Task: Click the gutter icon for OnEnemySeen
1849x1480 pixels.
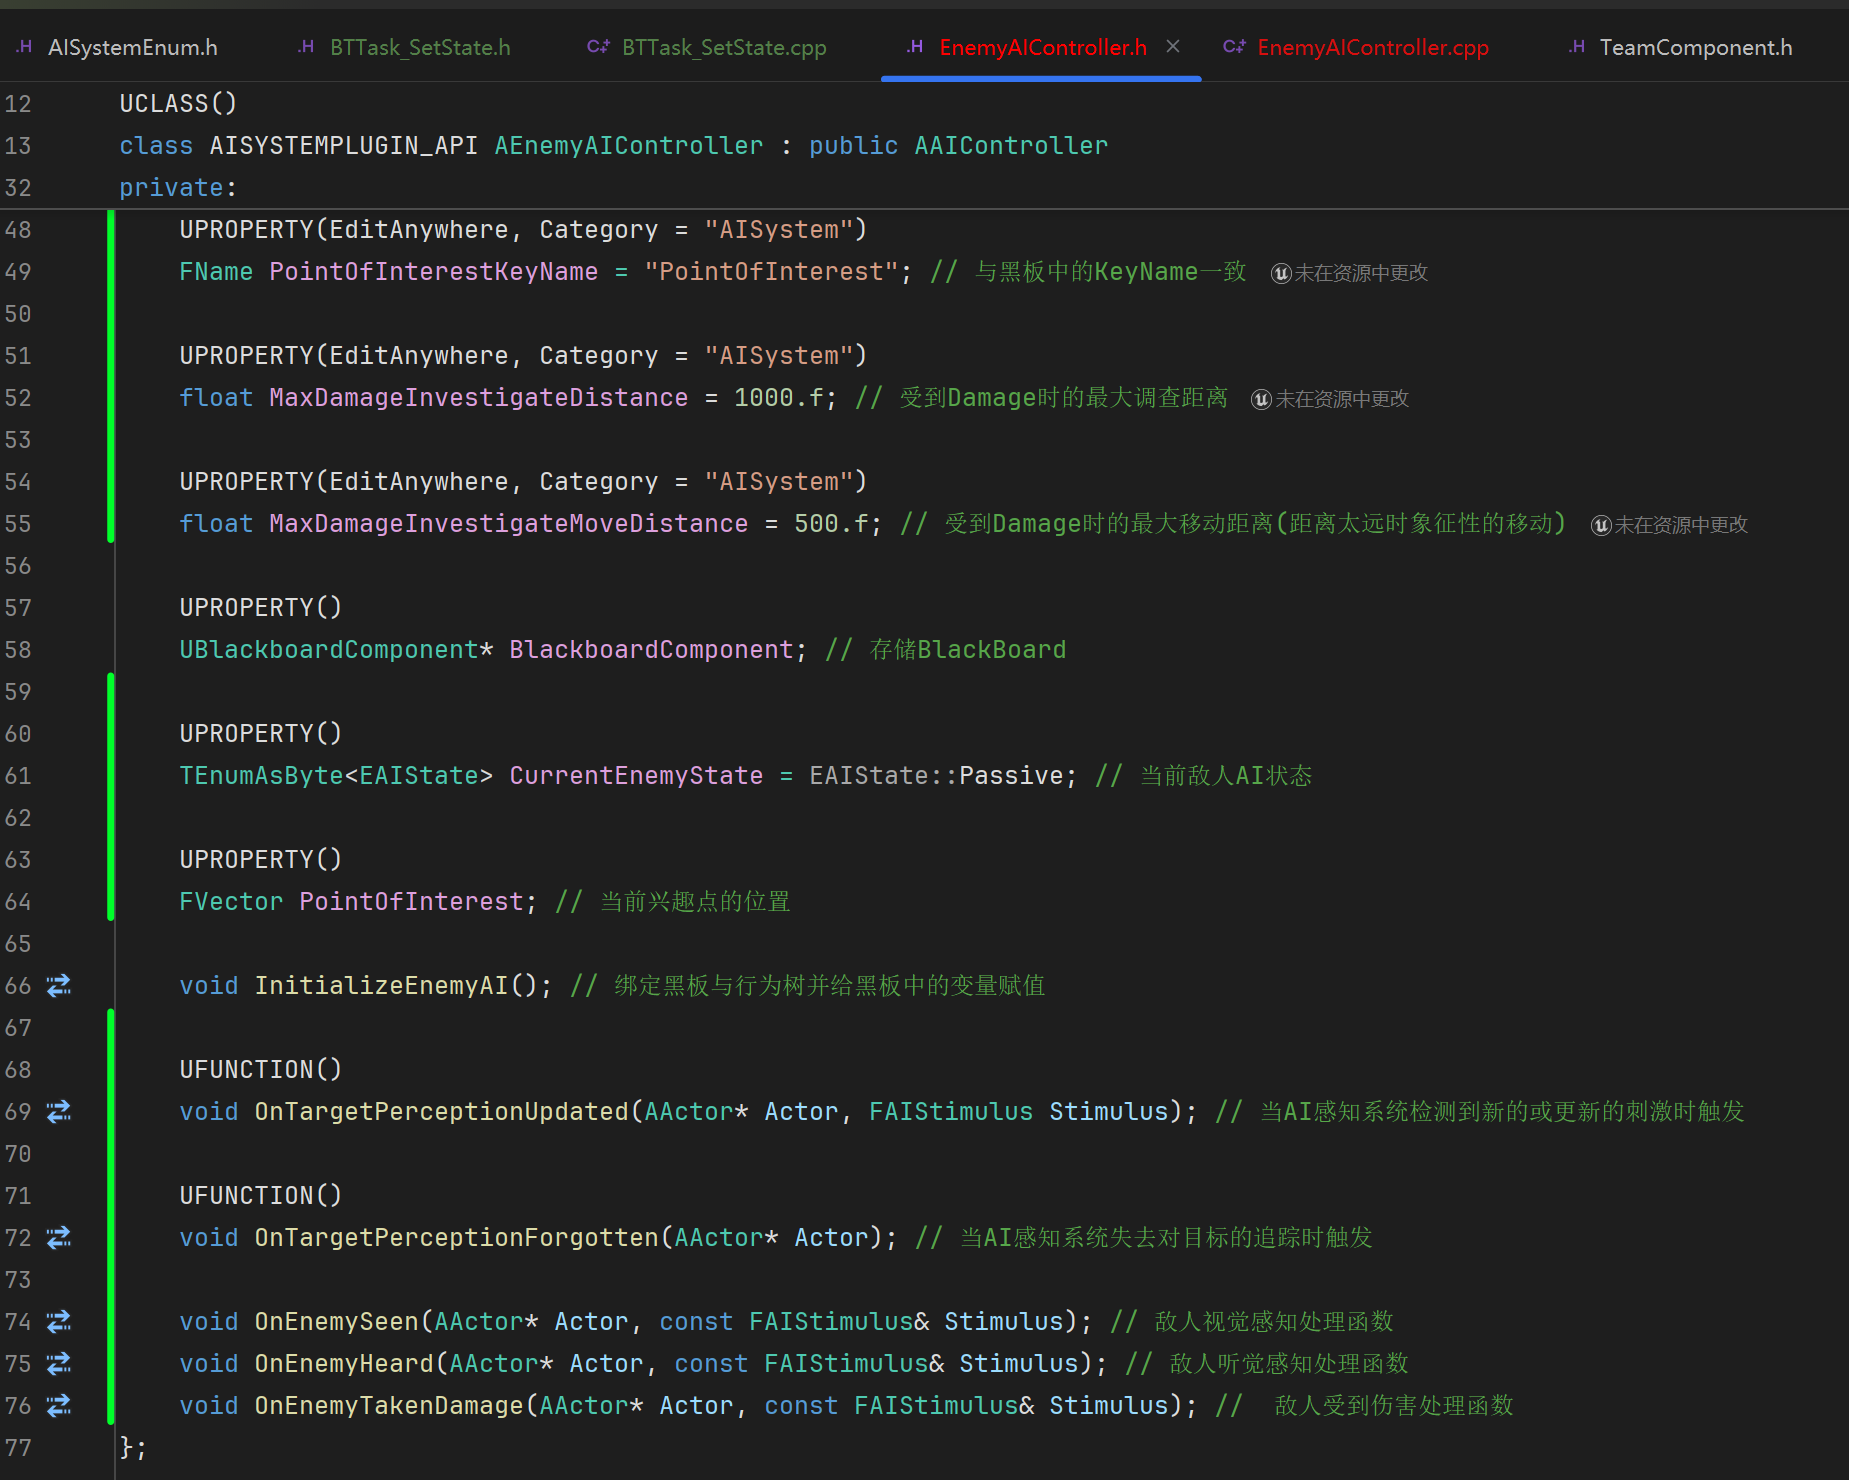Action: pyautogui.click(x=59, y=1322)
